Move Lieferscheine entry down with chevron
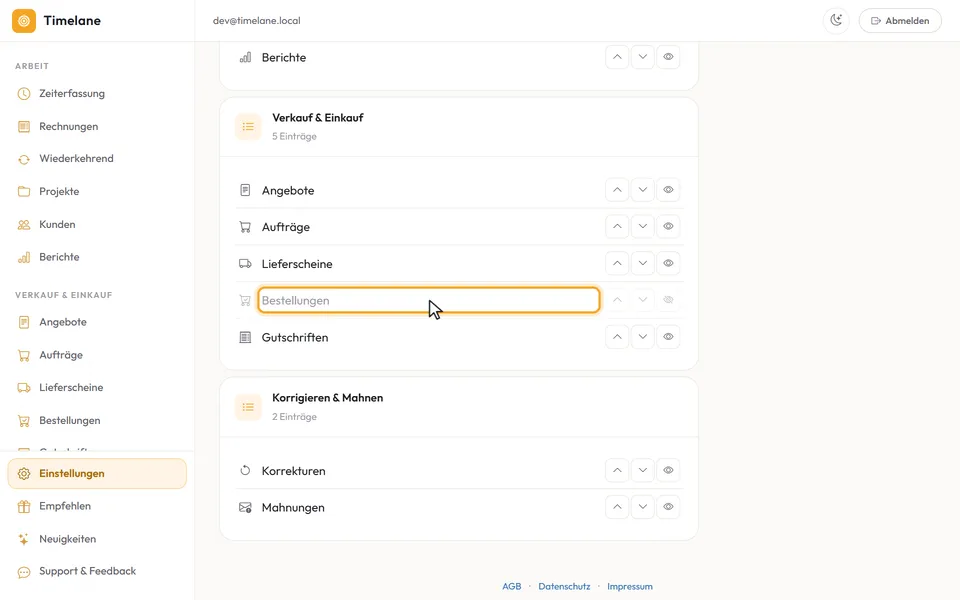This screenshot has width=960, height=600. (642, 263)
